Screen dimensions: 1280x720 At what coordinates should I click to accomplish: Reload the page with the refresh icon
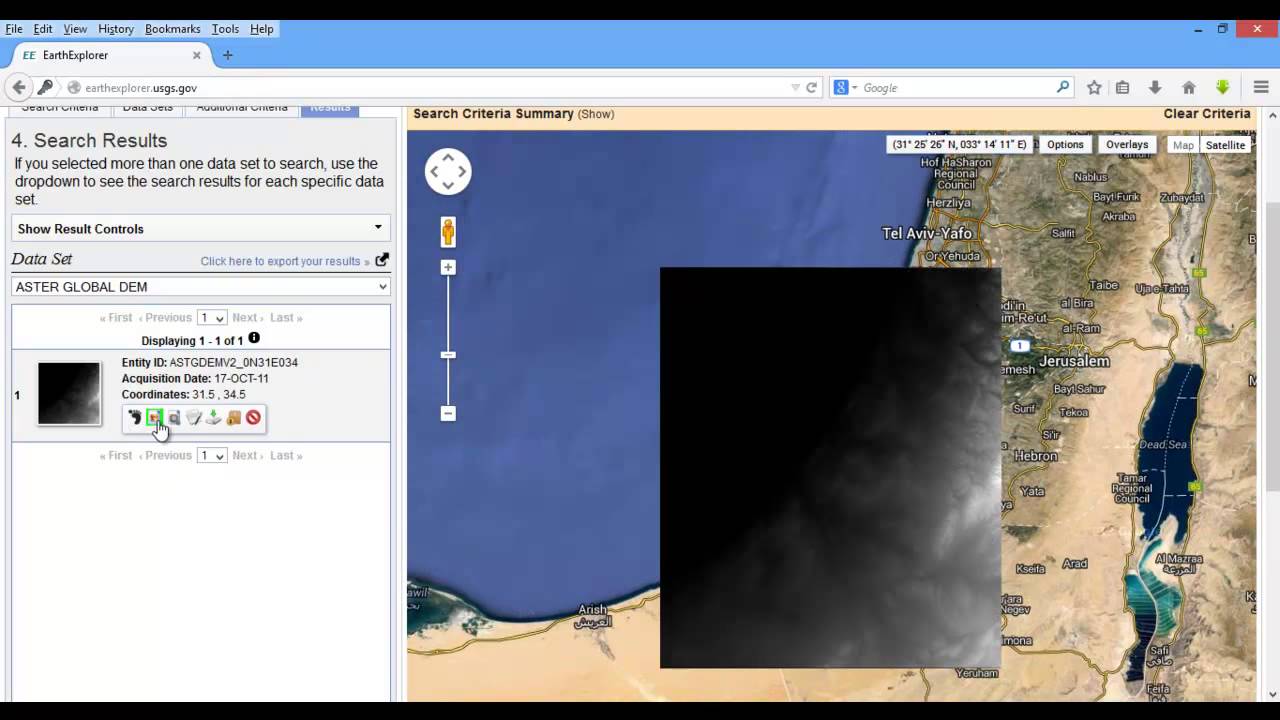pos(812,88)
